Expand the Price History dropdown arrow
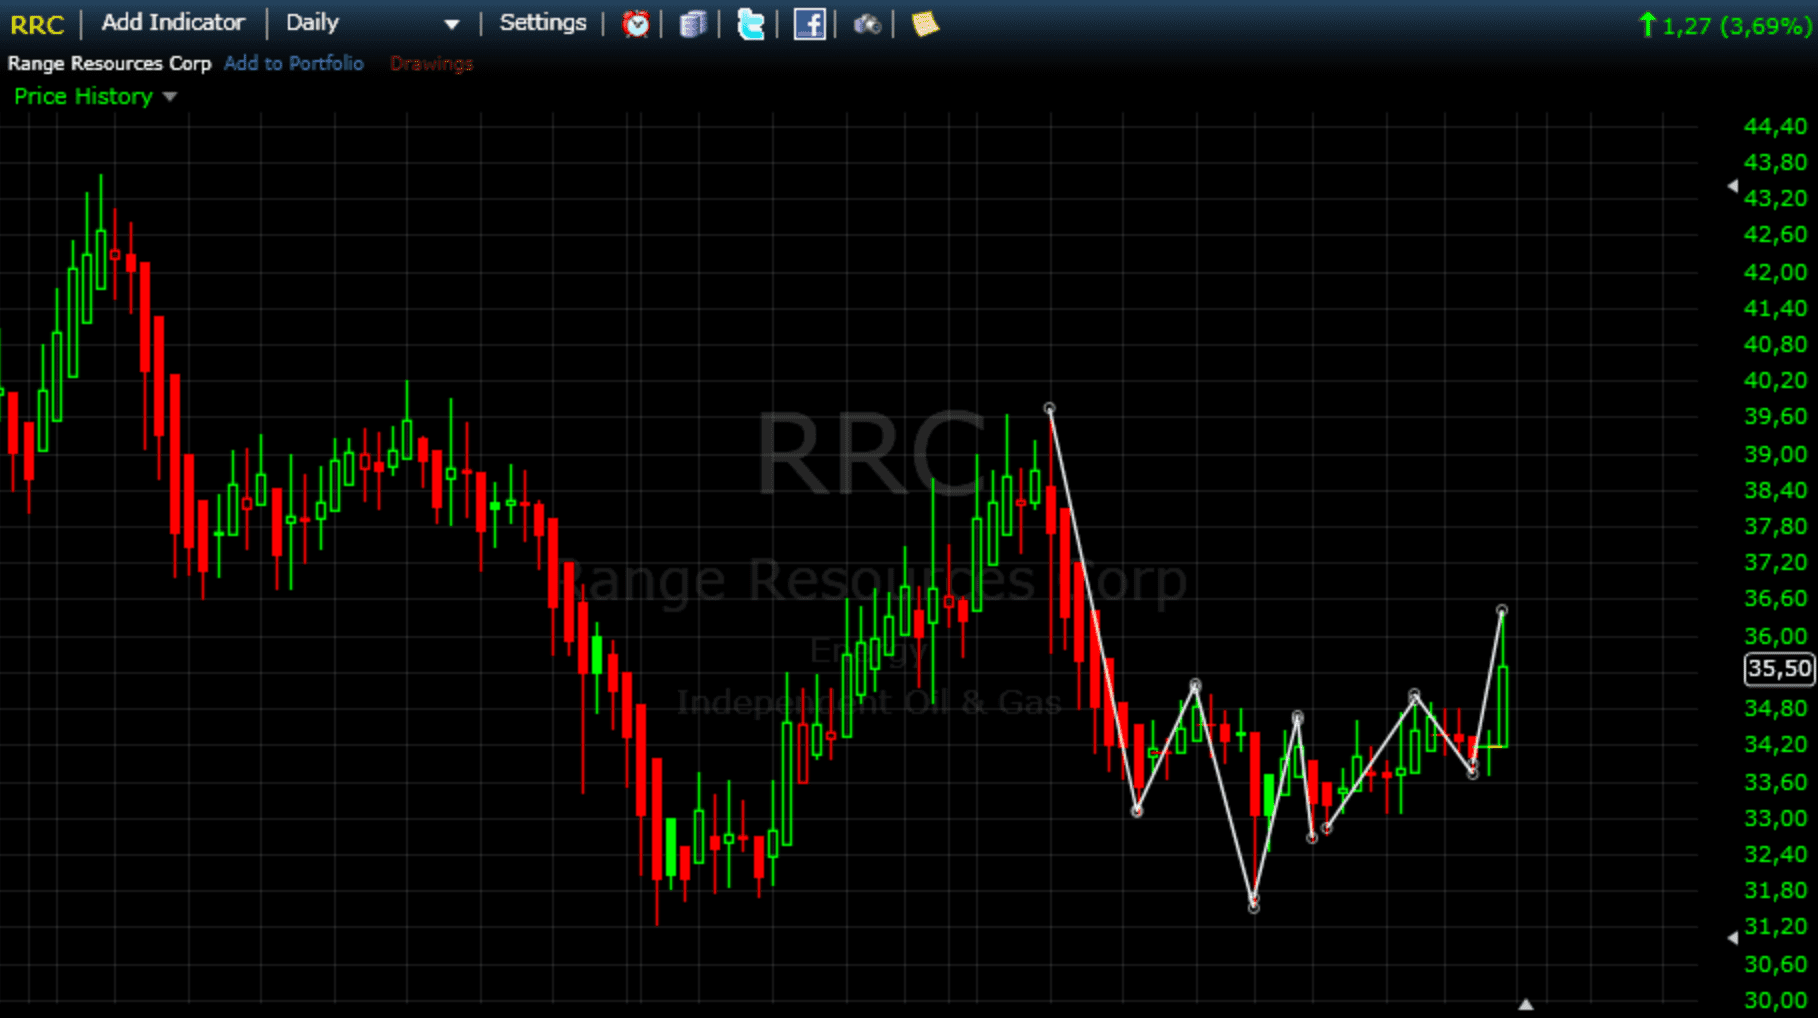 pos(170,97)
